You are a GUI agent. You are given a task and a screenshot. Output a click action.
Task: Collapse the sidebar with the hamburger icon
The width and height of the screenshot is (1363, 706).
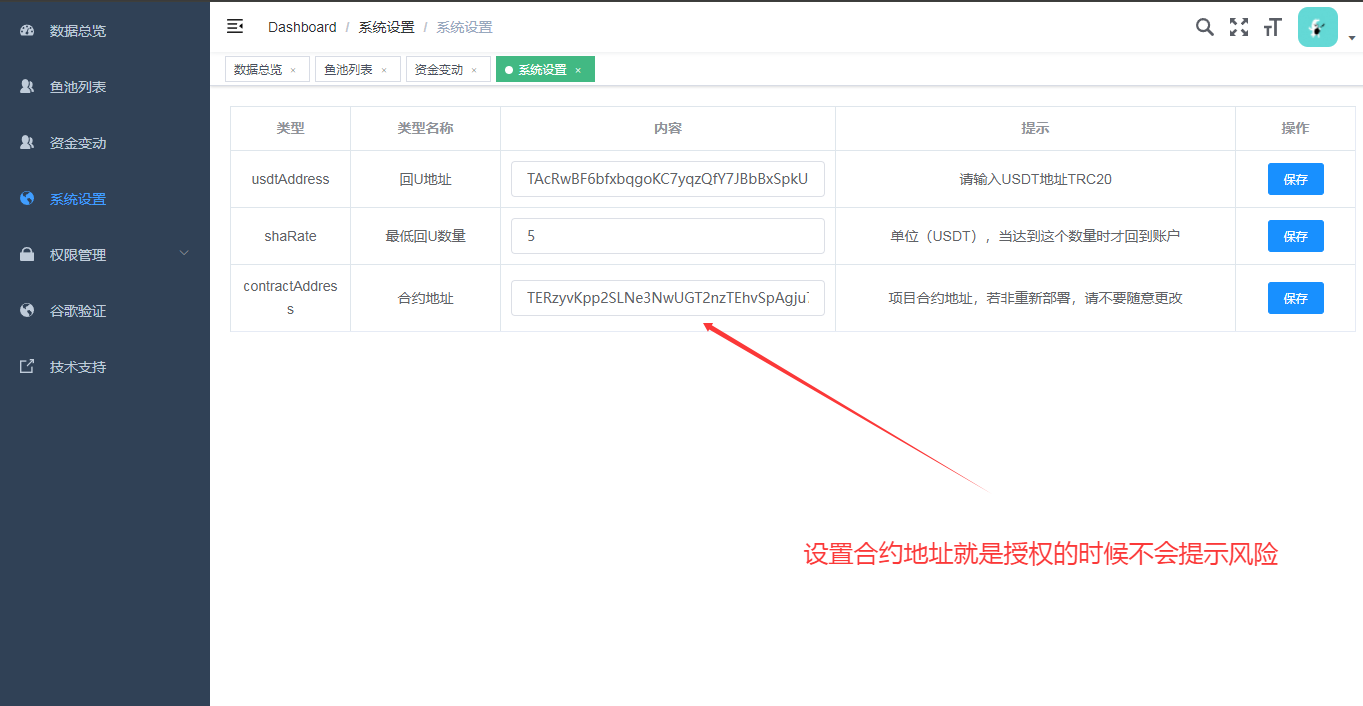pos(234,26)
